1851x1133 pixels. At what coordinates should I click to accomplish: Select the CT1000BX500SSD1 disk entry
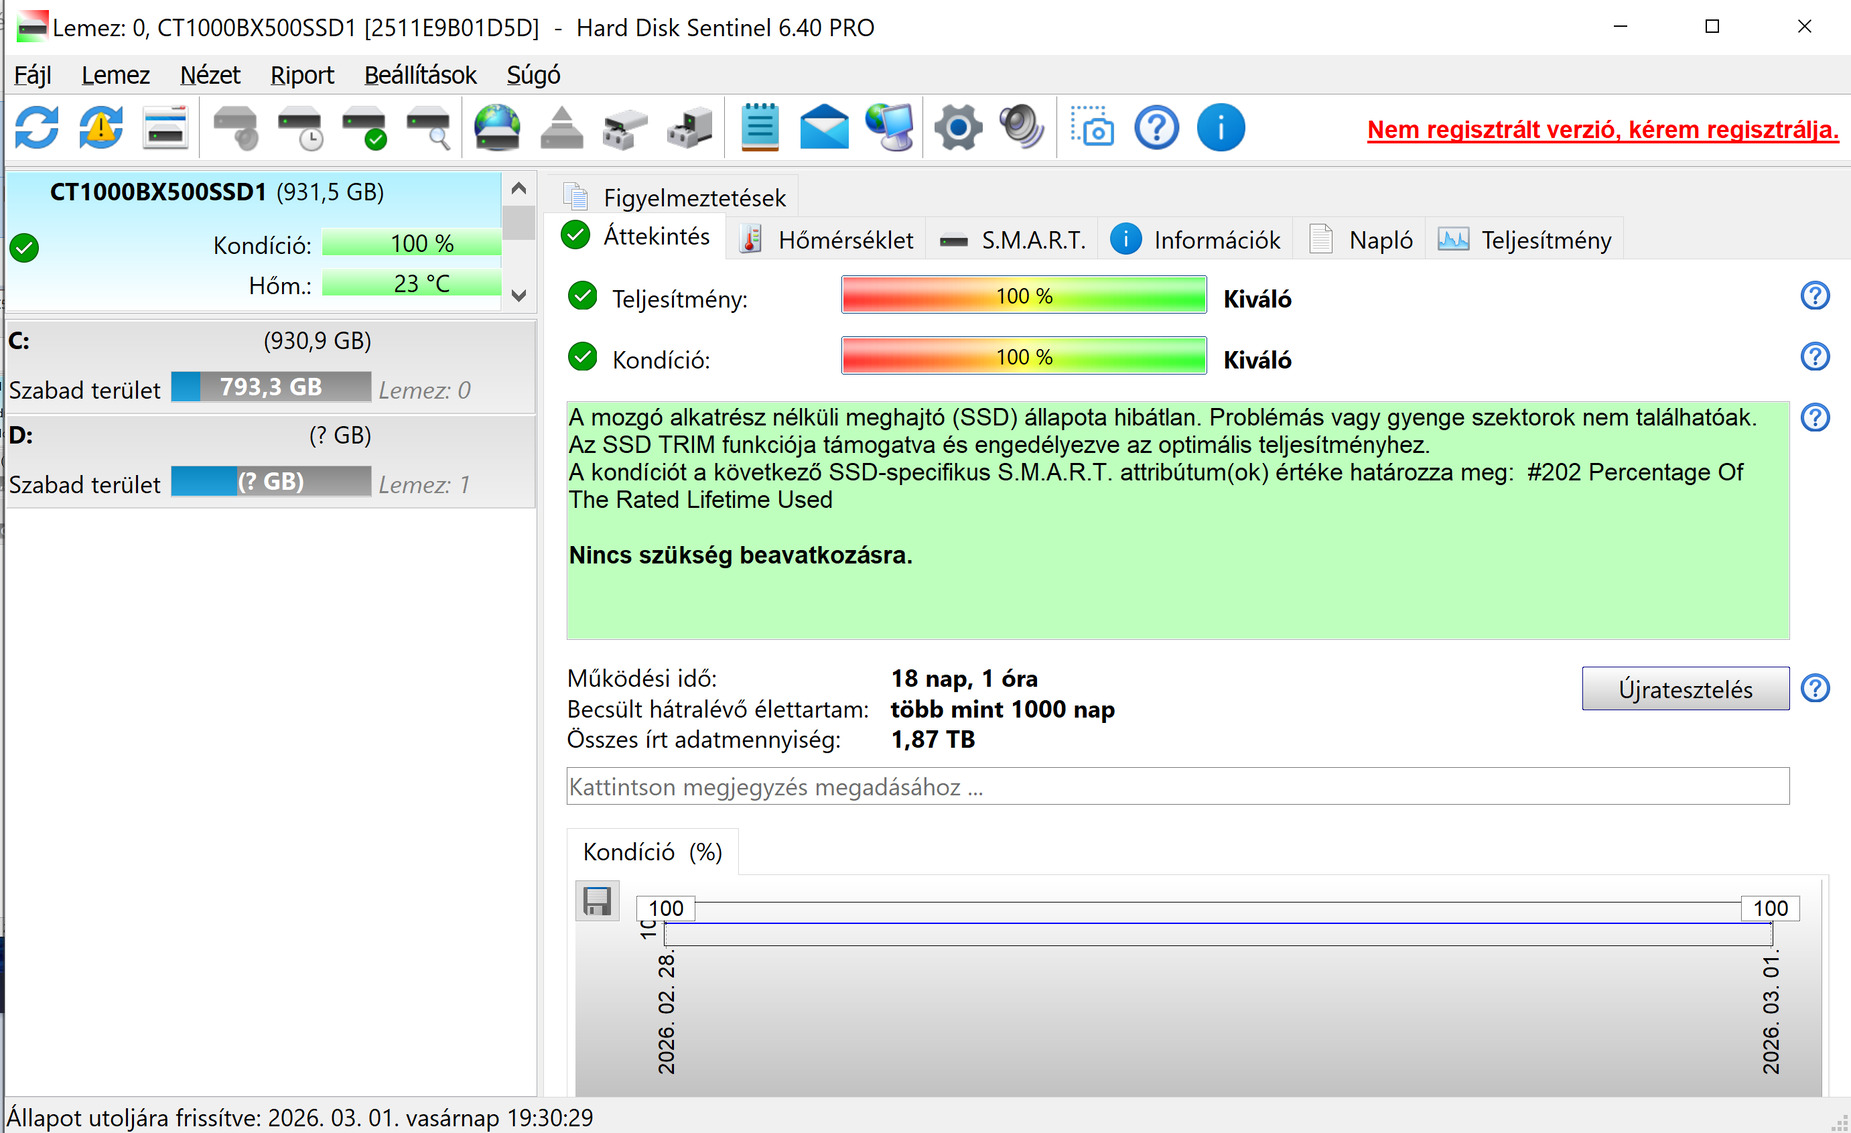[254, 241]
